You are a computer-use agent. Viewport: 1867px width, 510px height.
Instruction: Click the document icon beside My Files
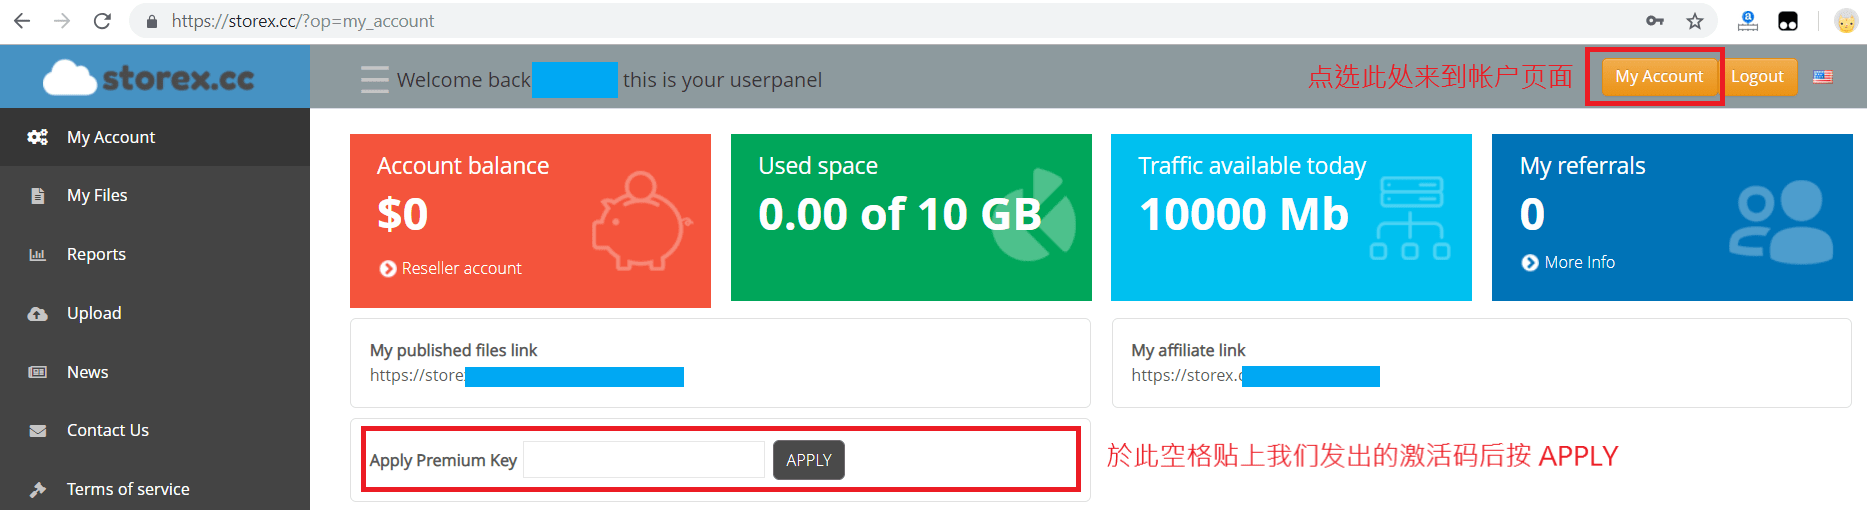[x=38, y=195]
